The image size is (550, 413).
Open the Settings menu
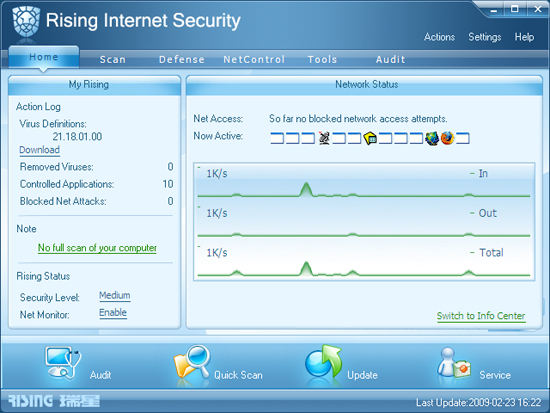pos(485,37)
